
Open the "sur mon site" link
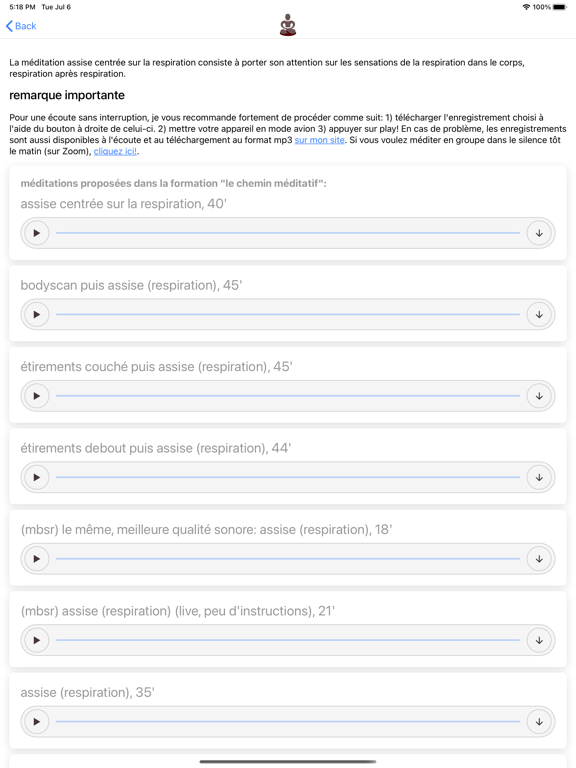319,140
